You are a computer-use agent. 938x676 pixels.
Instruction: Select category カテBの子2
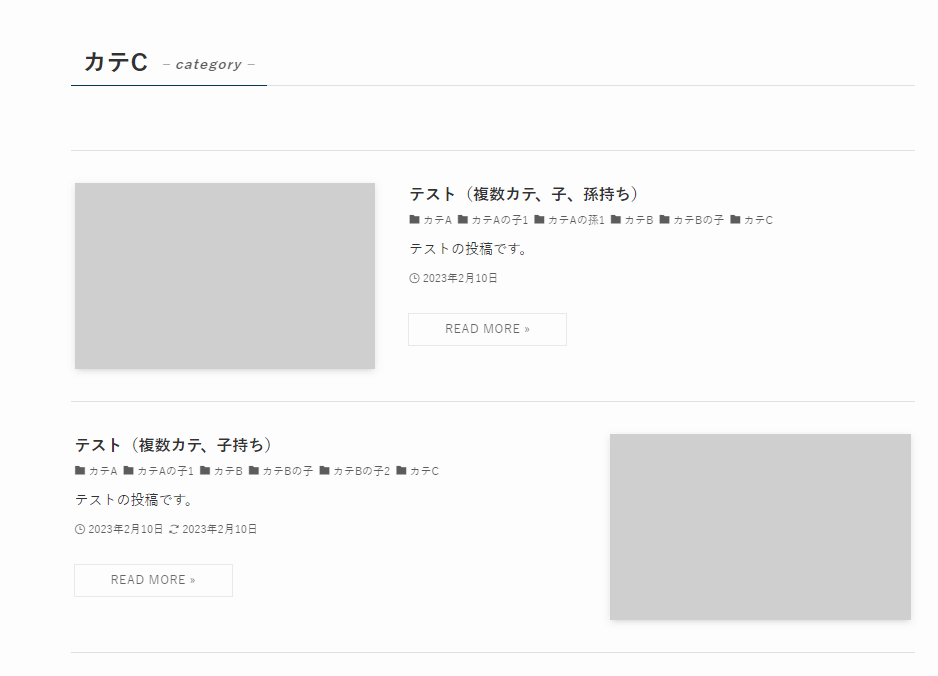361,471
